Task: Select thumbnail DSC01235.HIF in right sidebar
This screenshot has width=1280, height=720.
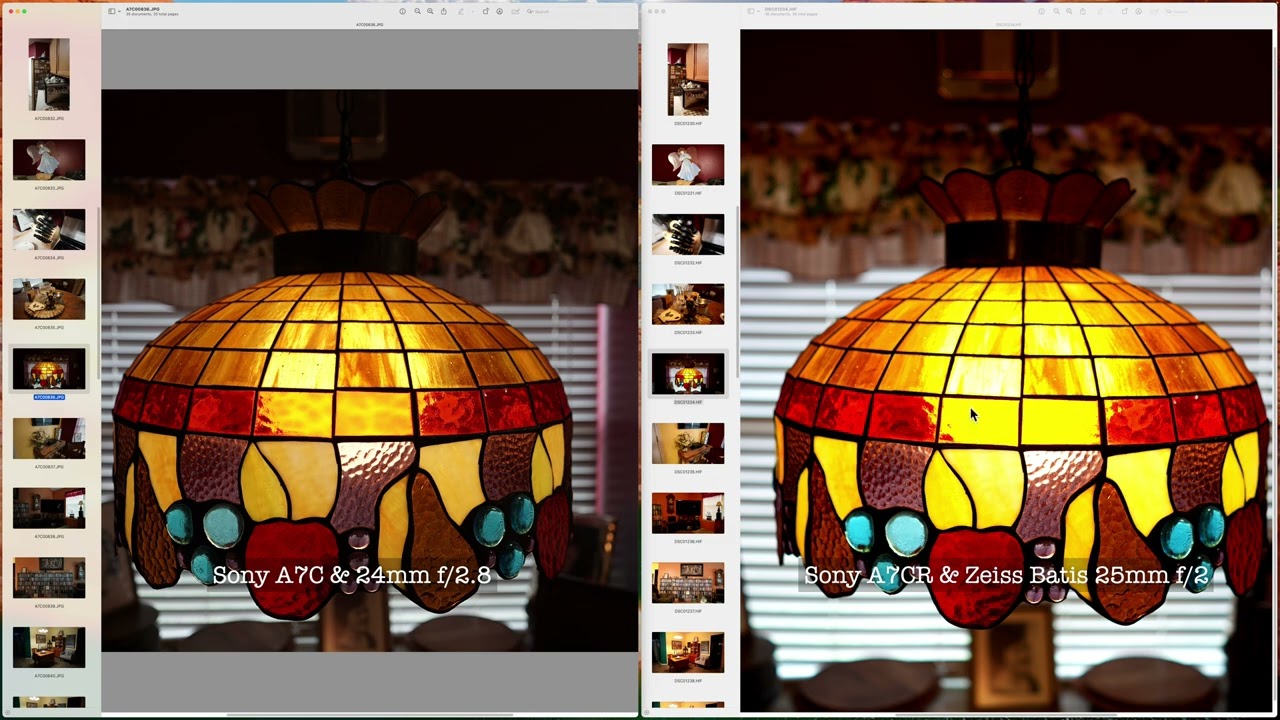Action: [688, 444]
